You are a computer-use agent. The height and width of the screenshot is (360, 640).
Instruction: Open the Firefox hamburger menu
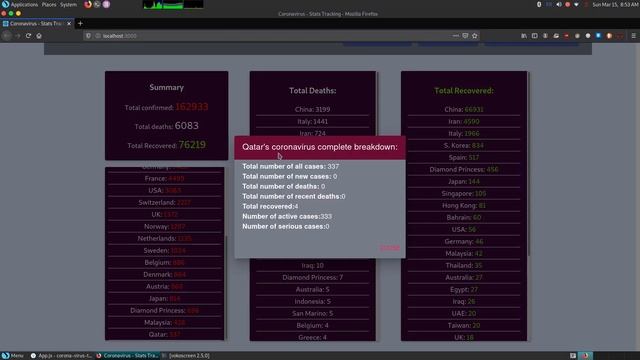633,36
